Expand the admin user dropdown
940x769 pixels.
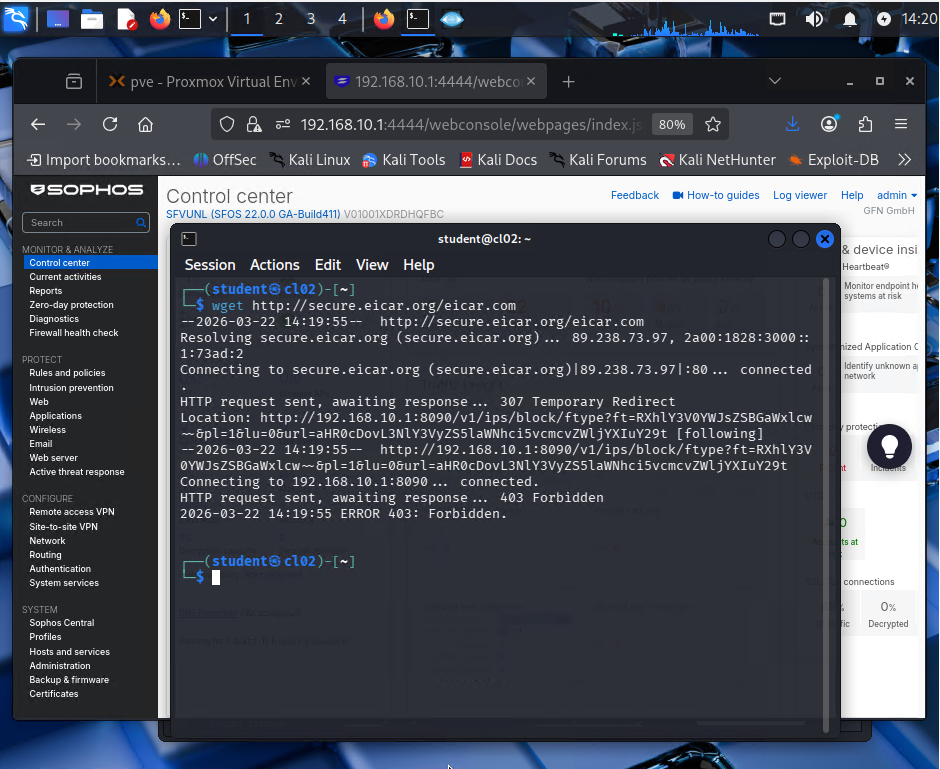[897, 195]
